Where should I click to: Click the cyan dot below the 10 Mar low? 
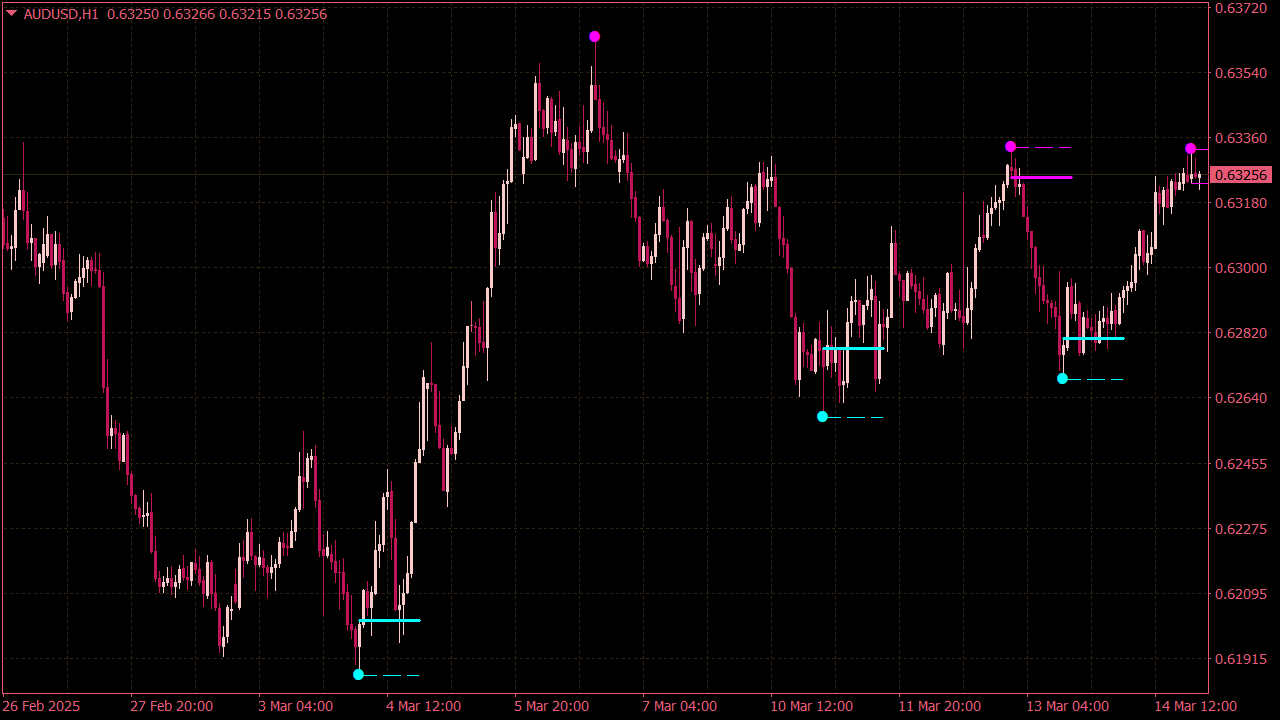(822, 417)
